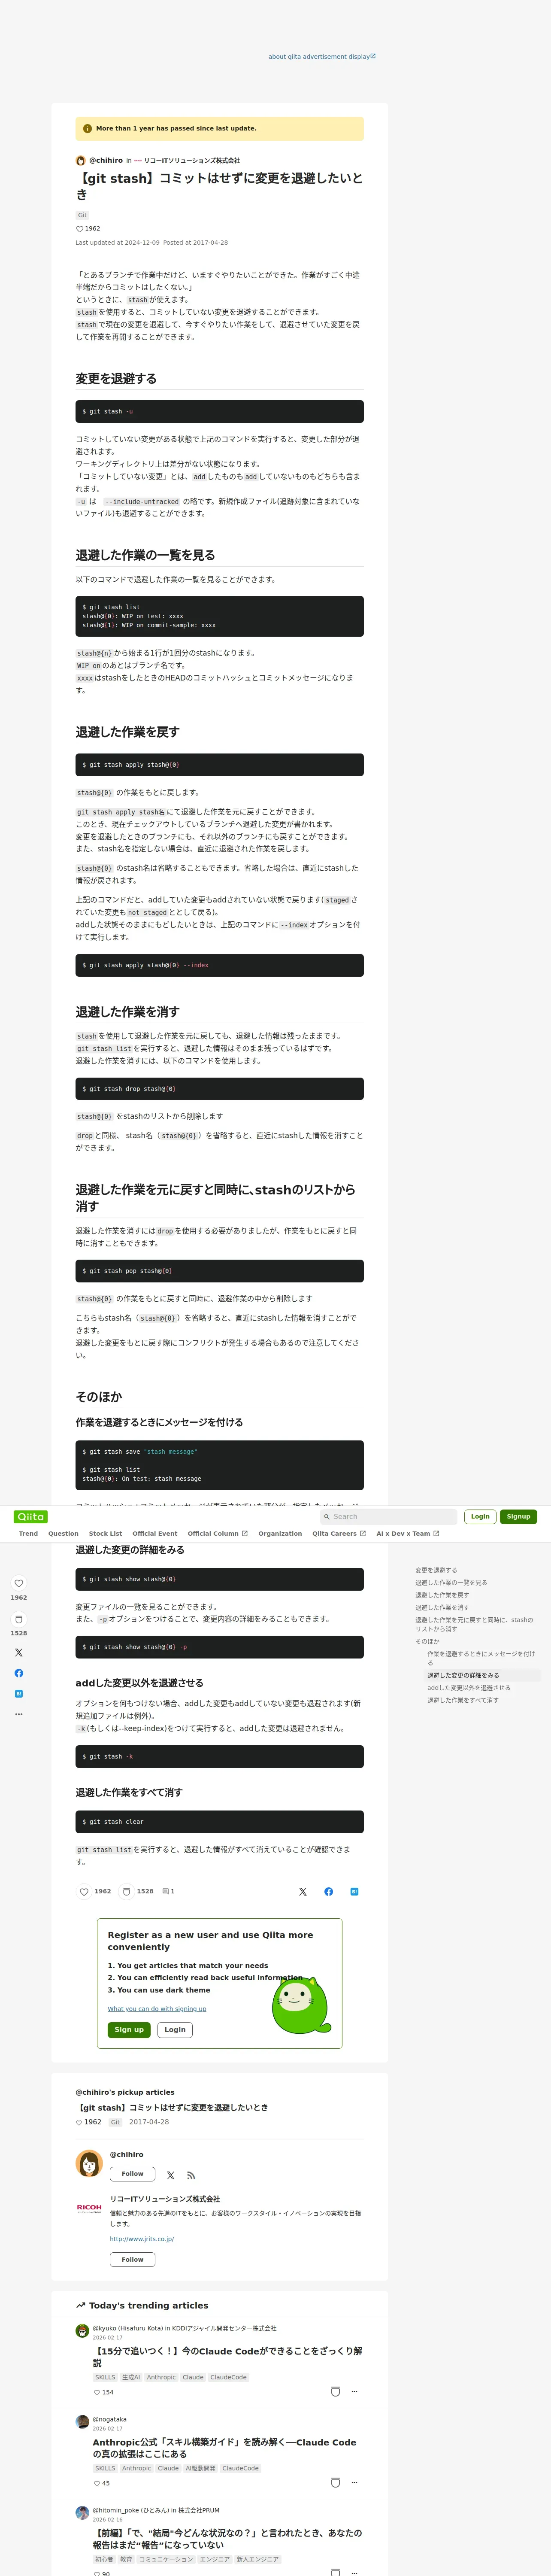Open the pickup article 【git stash】 title link
The height and width of the screenshot is (2576, 551).
tap(173, 2107)
